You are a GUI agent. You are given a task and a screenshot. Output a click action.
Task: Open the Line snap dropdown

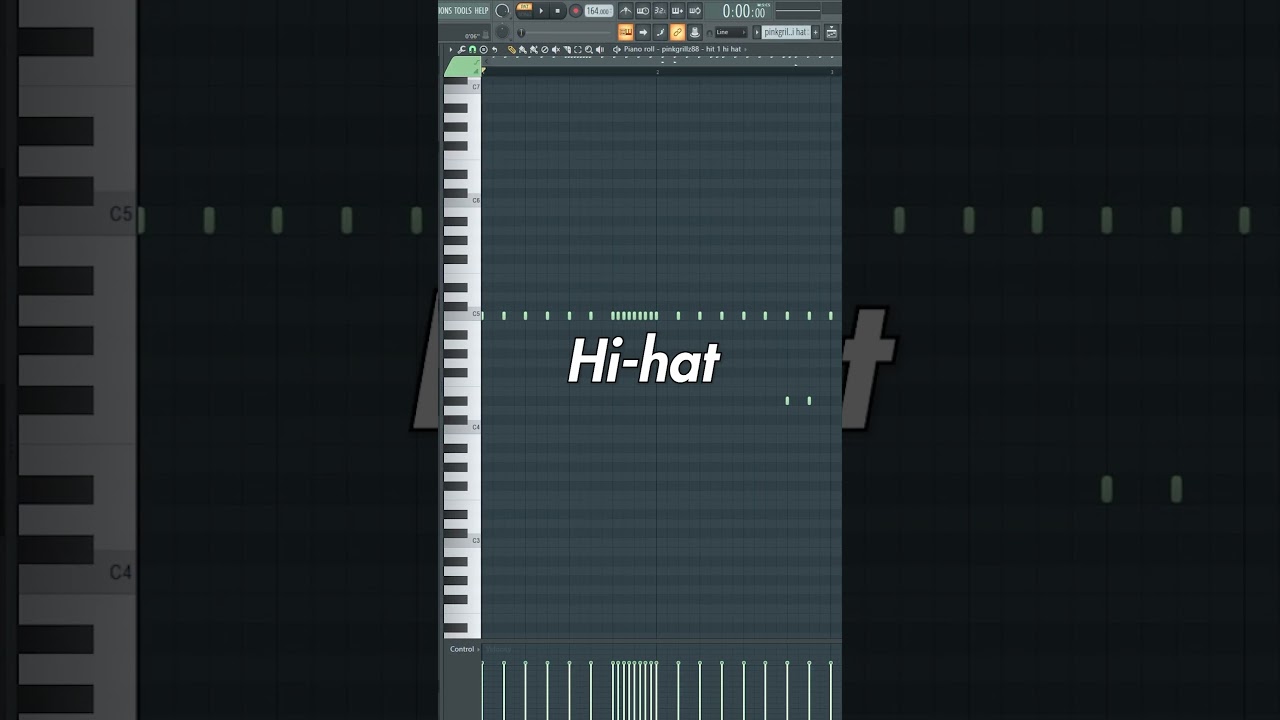731,32
